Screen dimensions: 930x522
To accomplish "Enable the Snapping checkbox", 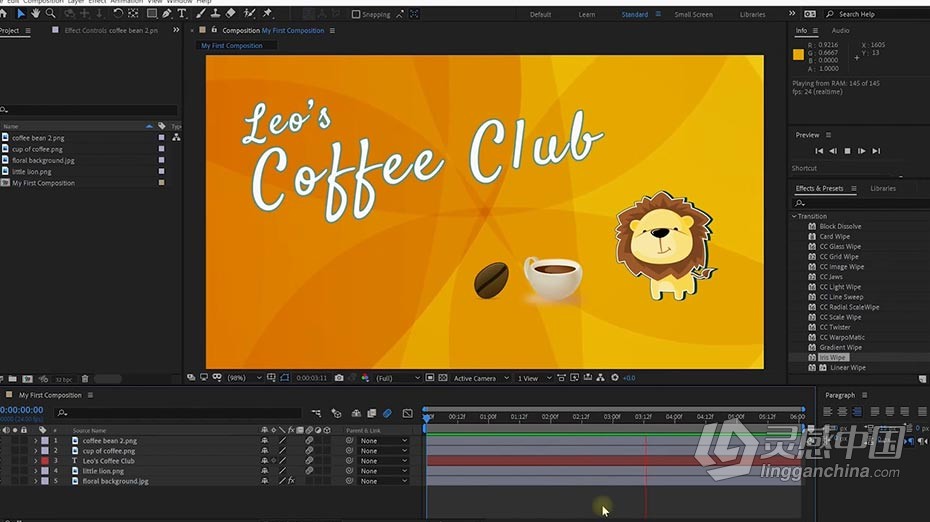I will click(x=356, y=14).
